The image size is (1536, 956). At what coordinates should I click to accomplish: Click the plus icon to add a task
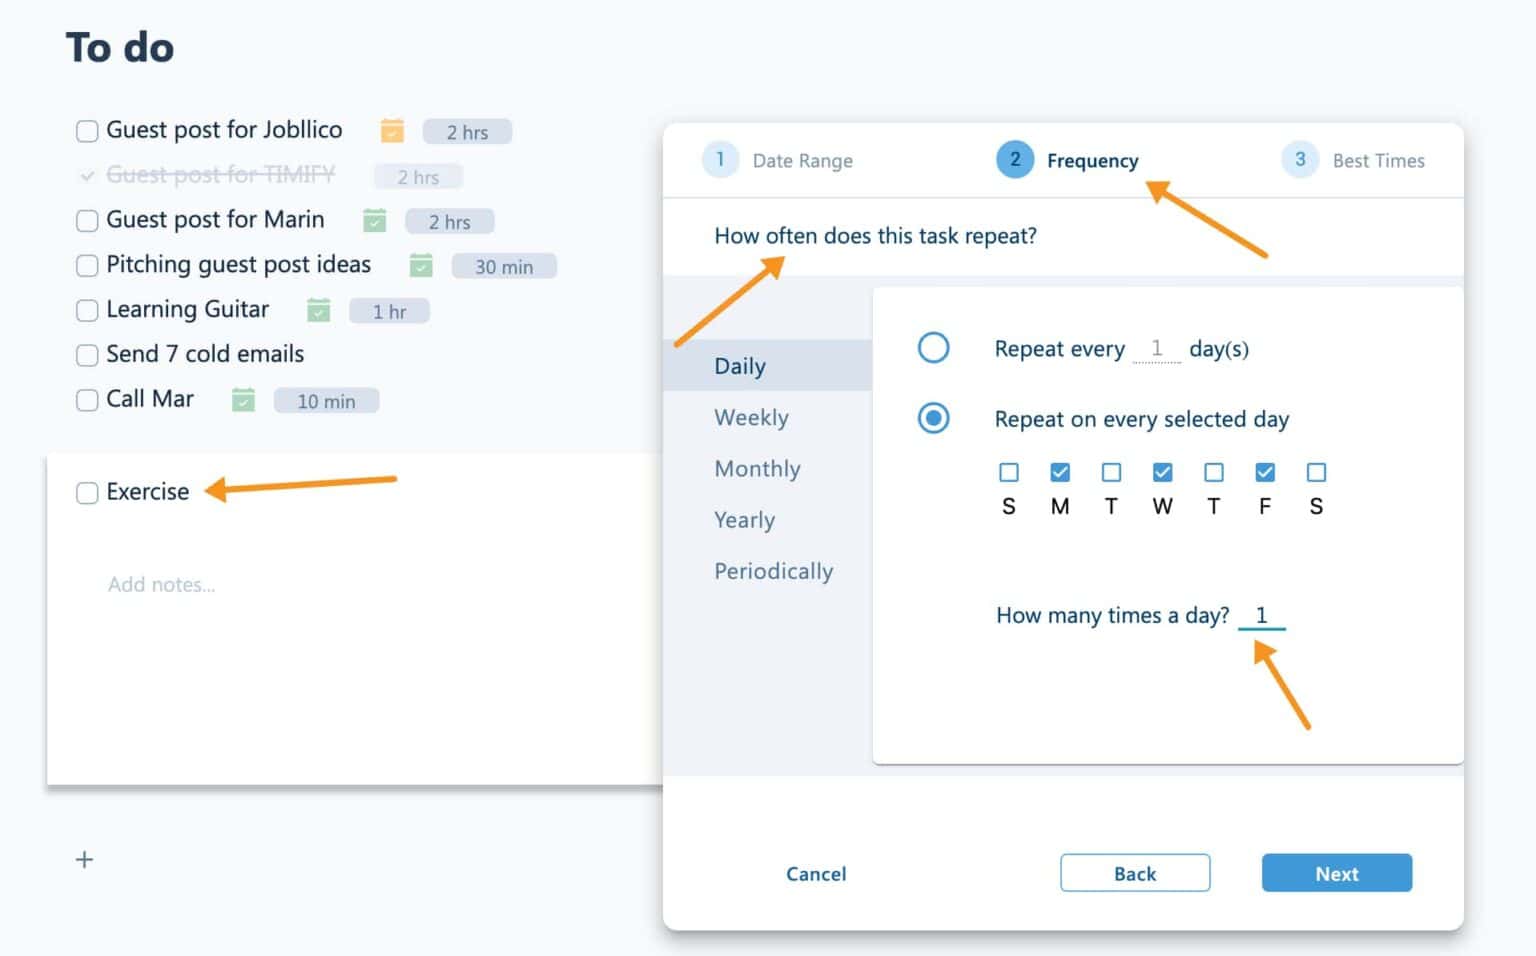tap(85, 860)
